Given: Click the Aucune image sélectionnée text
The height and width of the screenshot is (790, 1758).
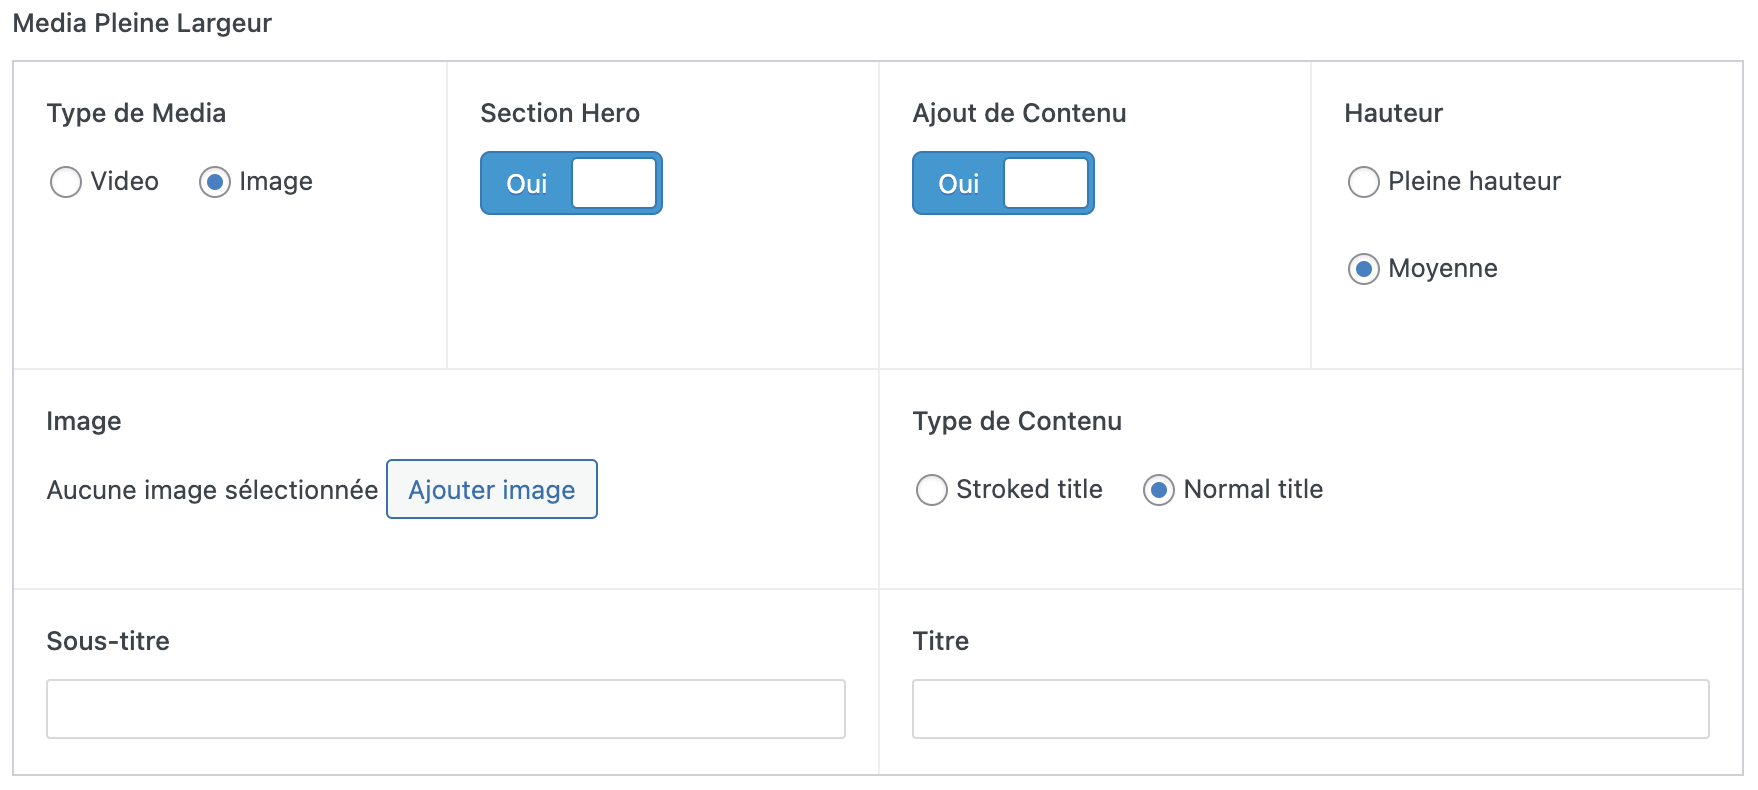Looking at the screenshot, I should [x=212, y=490].
